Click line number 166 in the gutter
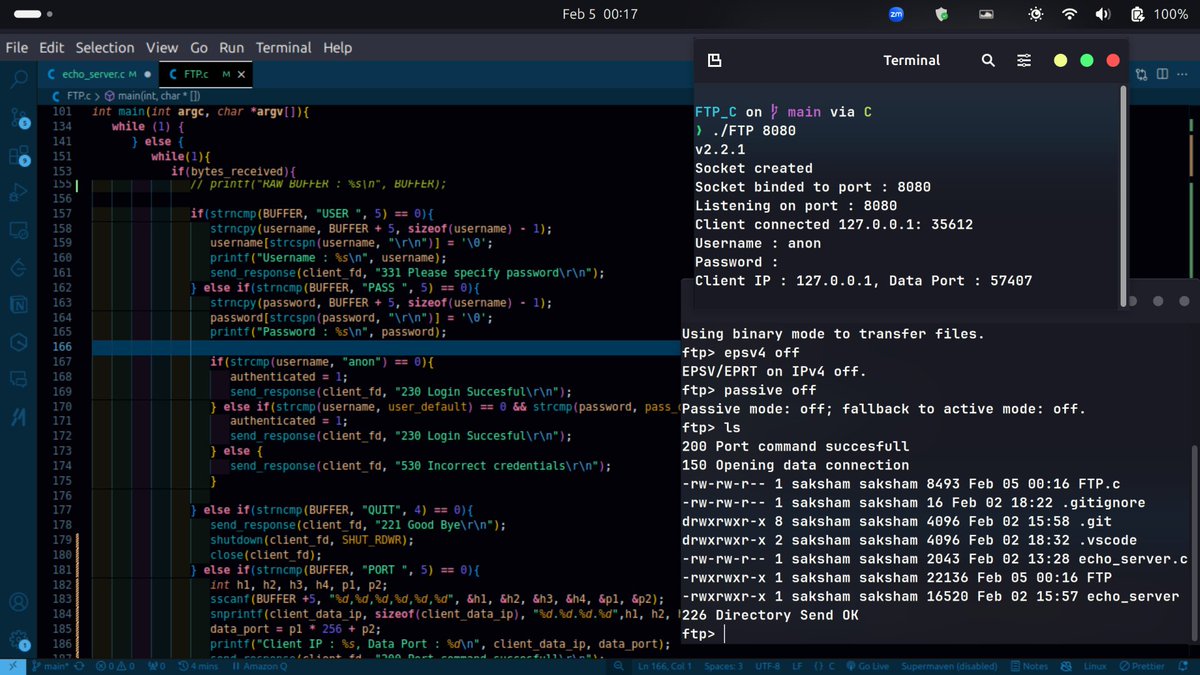The image size is (1200, 675). (62, 347)
